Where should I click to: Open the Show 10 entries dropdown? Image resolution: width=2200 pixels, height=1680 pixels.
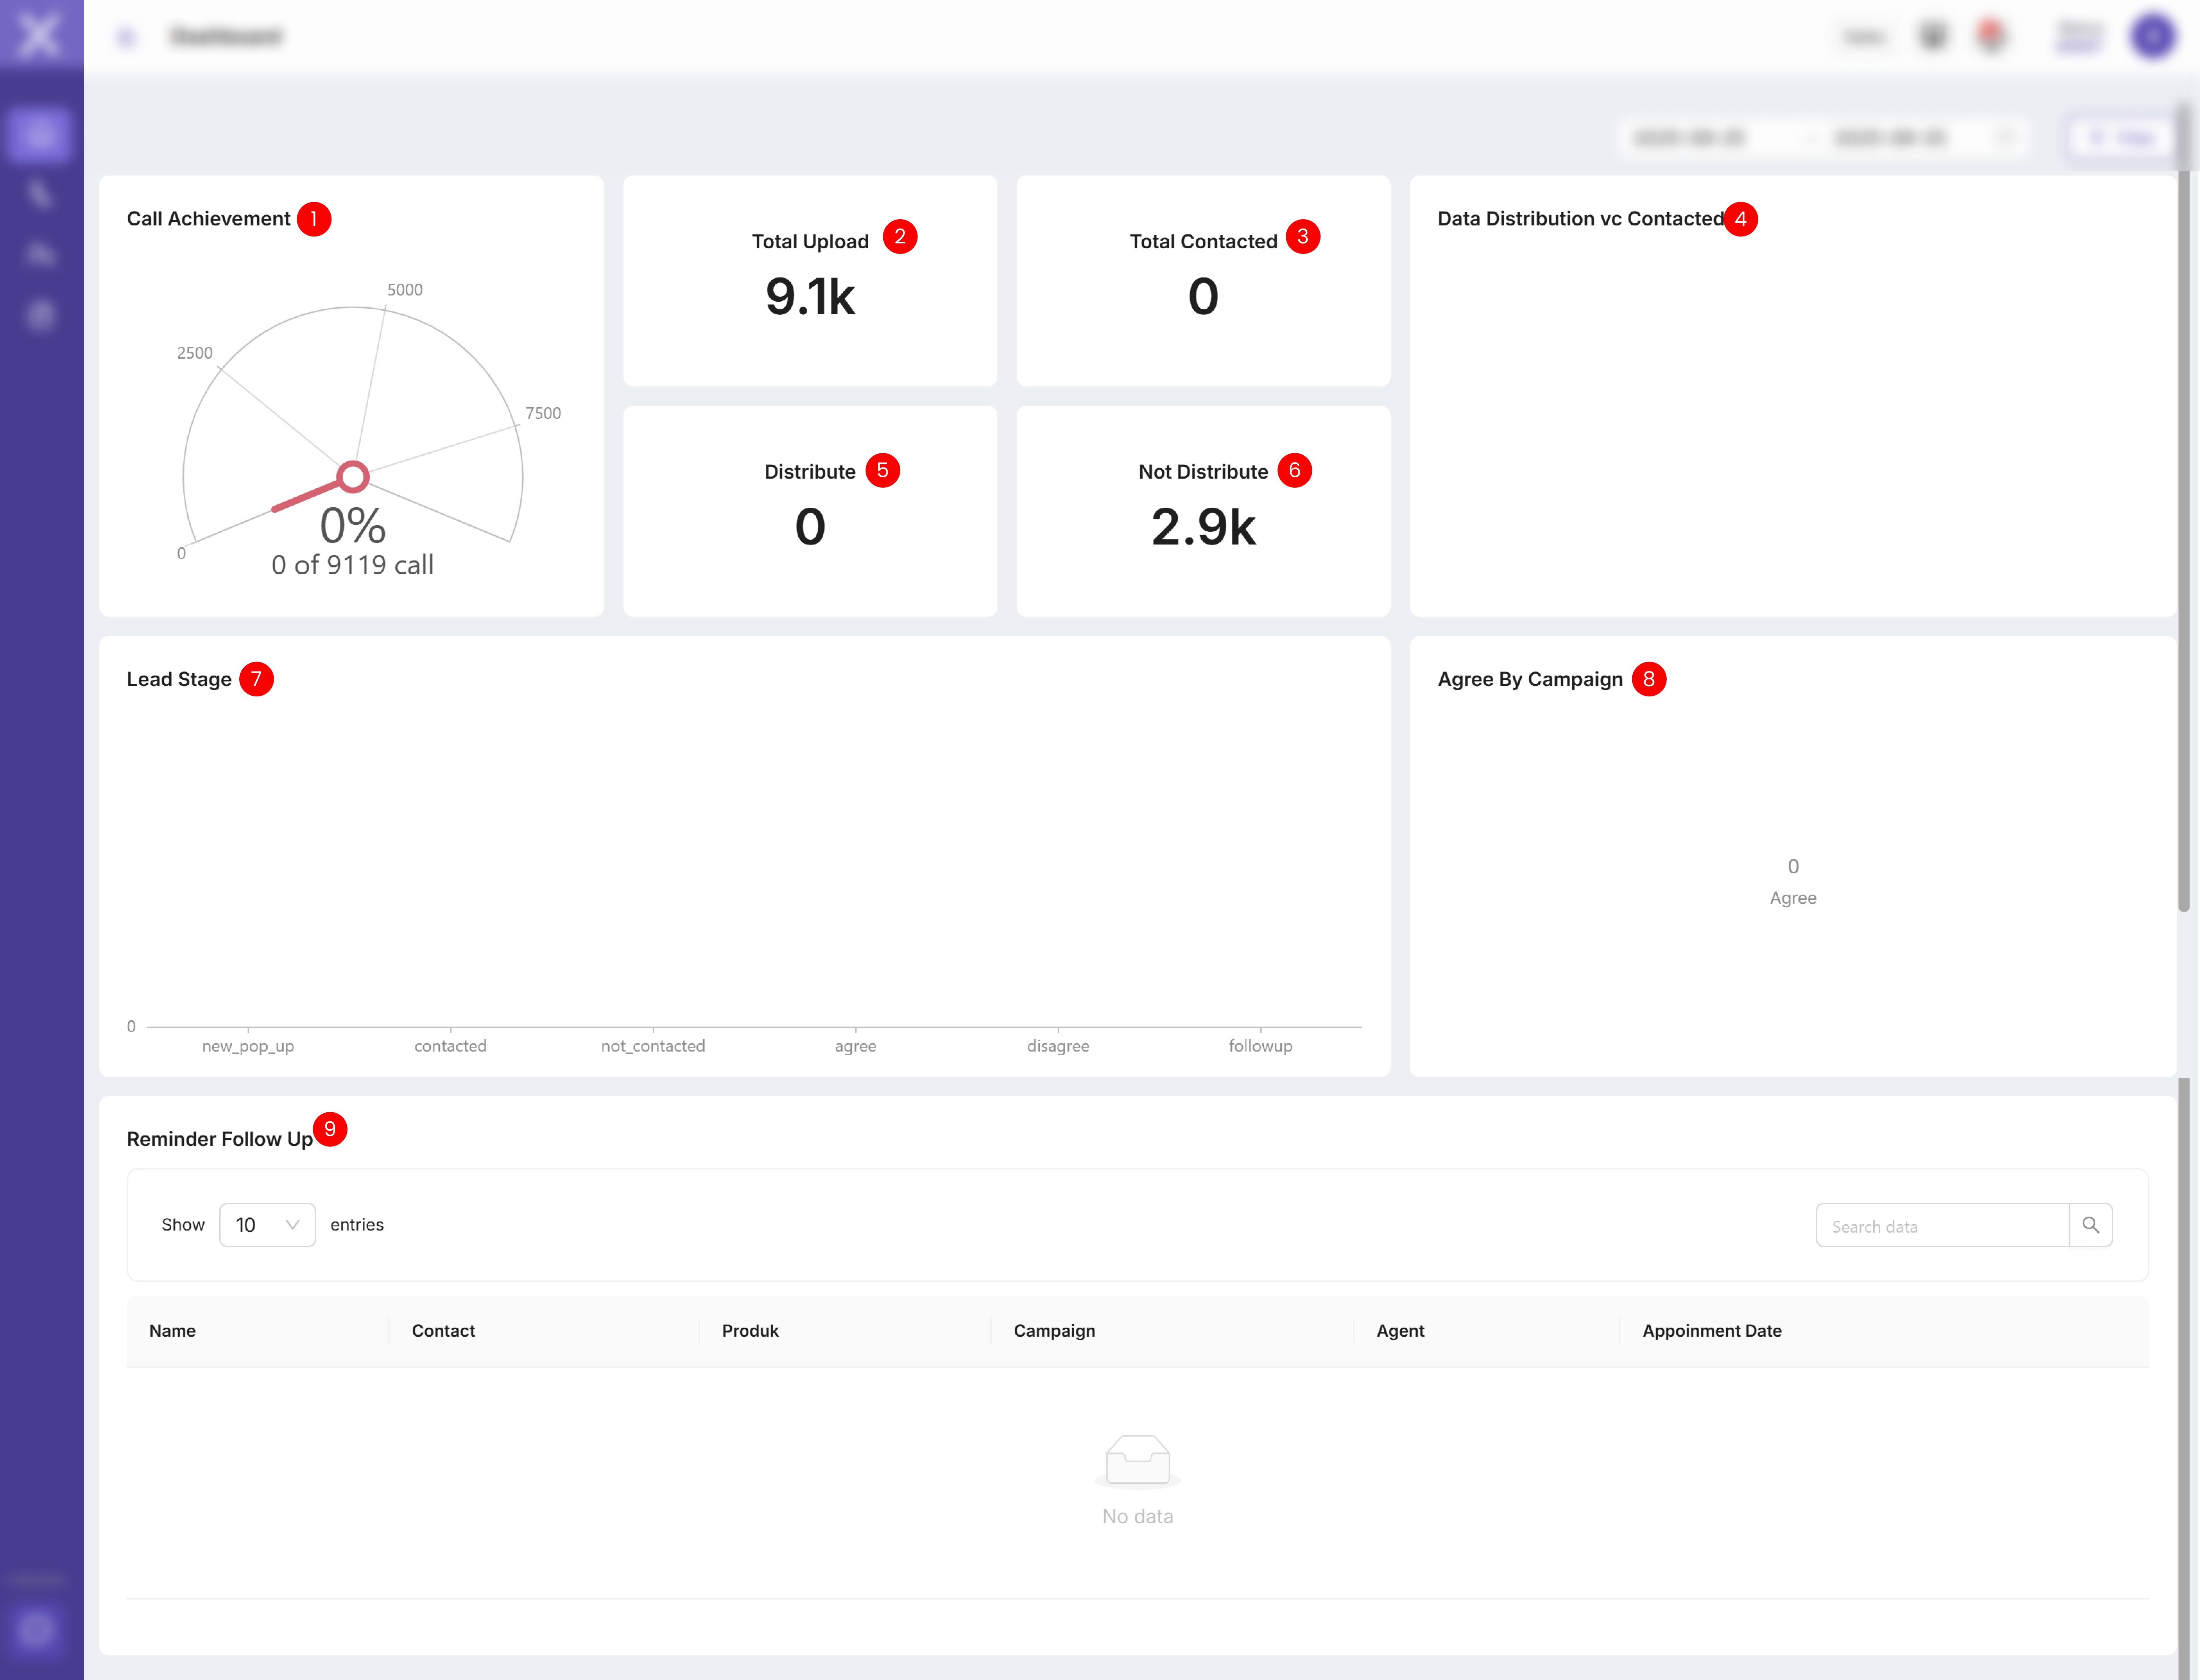pos(267,1225)
